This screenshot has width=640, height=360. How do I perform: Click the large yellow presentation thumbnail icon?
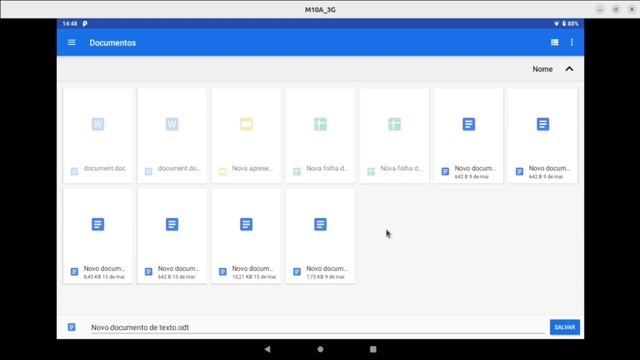tap(246, 124)
